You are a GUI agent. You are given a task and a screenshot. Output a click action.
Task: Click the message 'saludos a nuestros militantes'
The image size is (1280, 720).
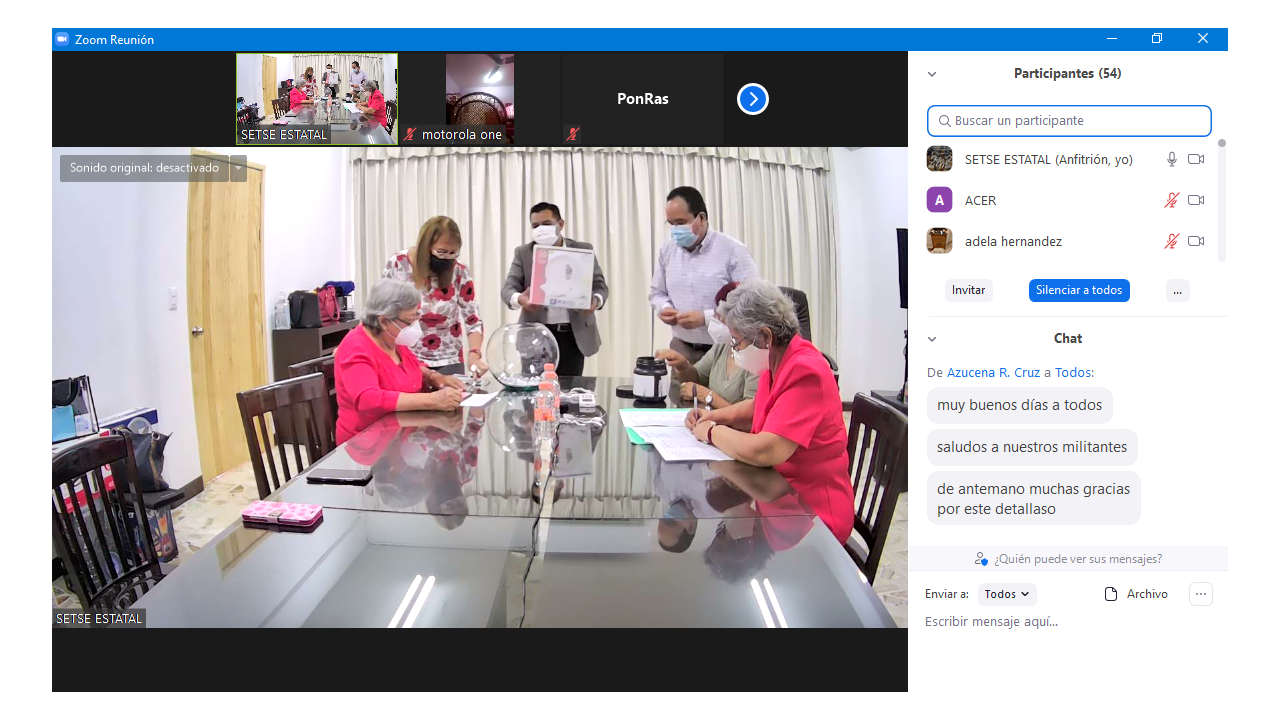pyautogui.click(x=1032, y=447)
